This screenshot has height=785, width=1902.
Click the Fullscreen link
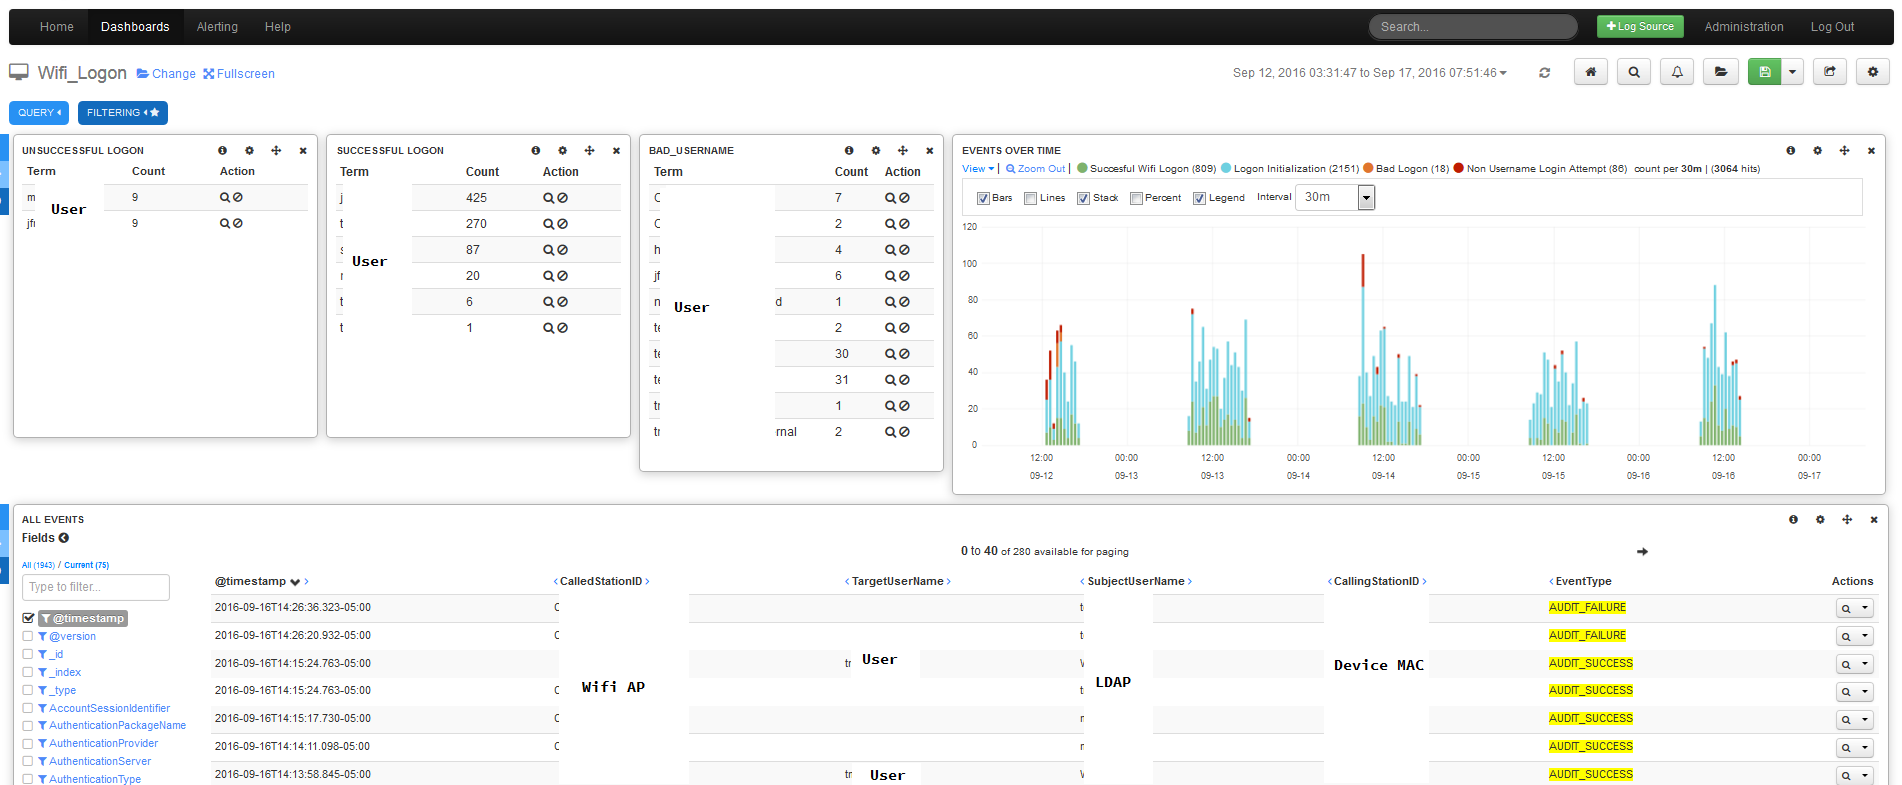(x=239, y=74)
